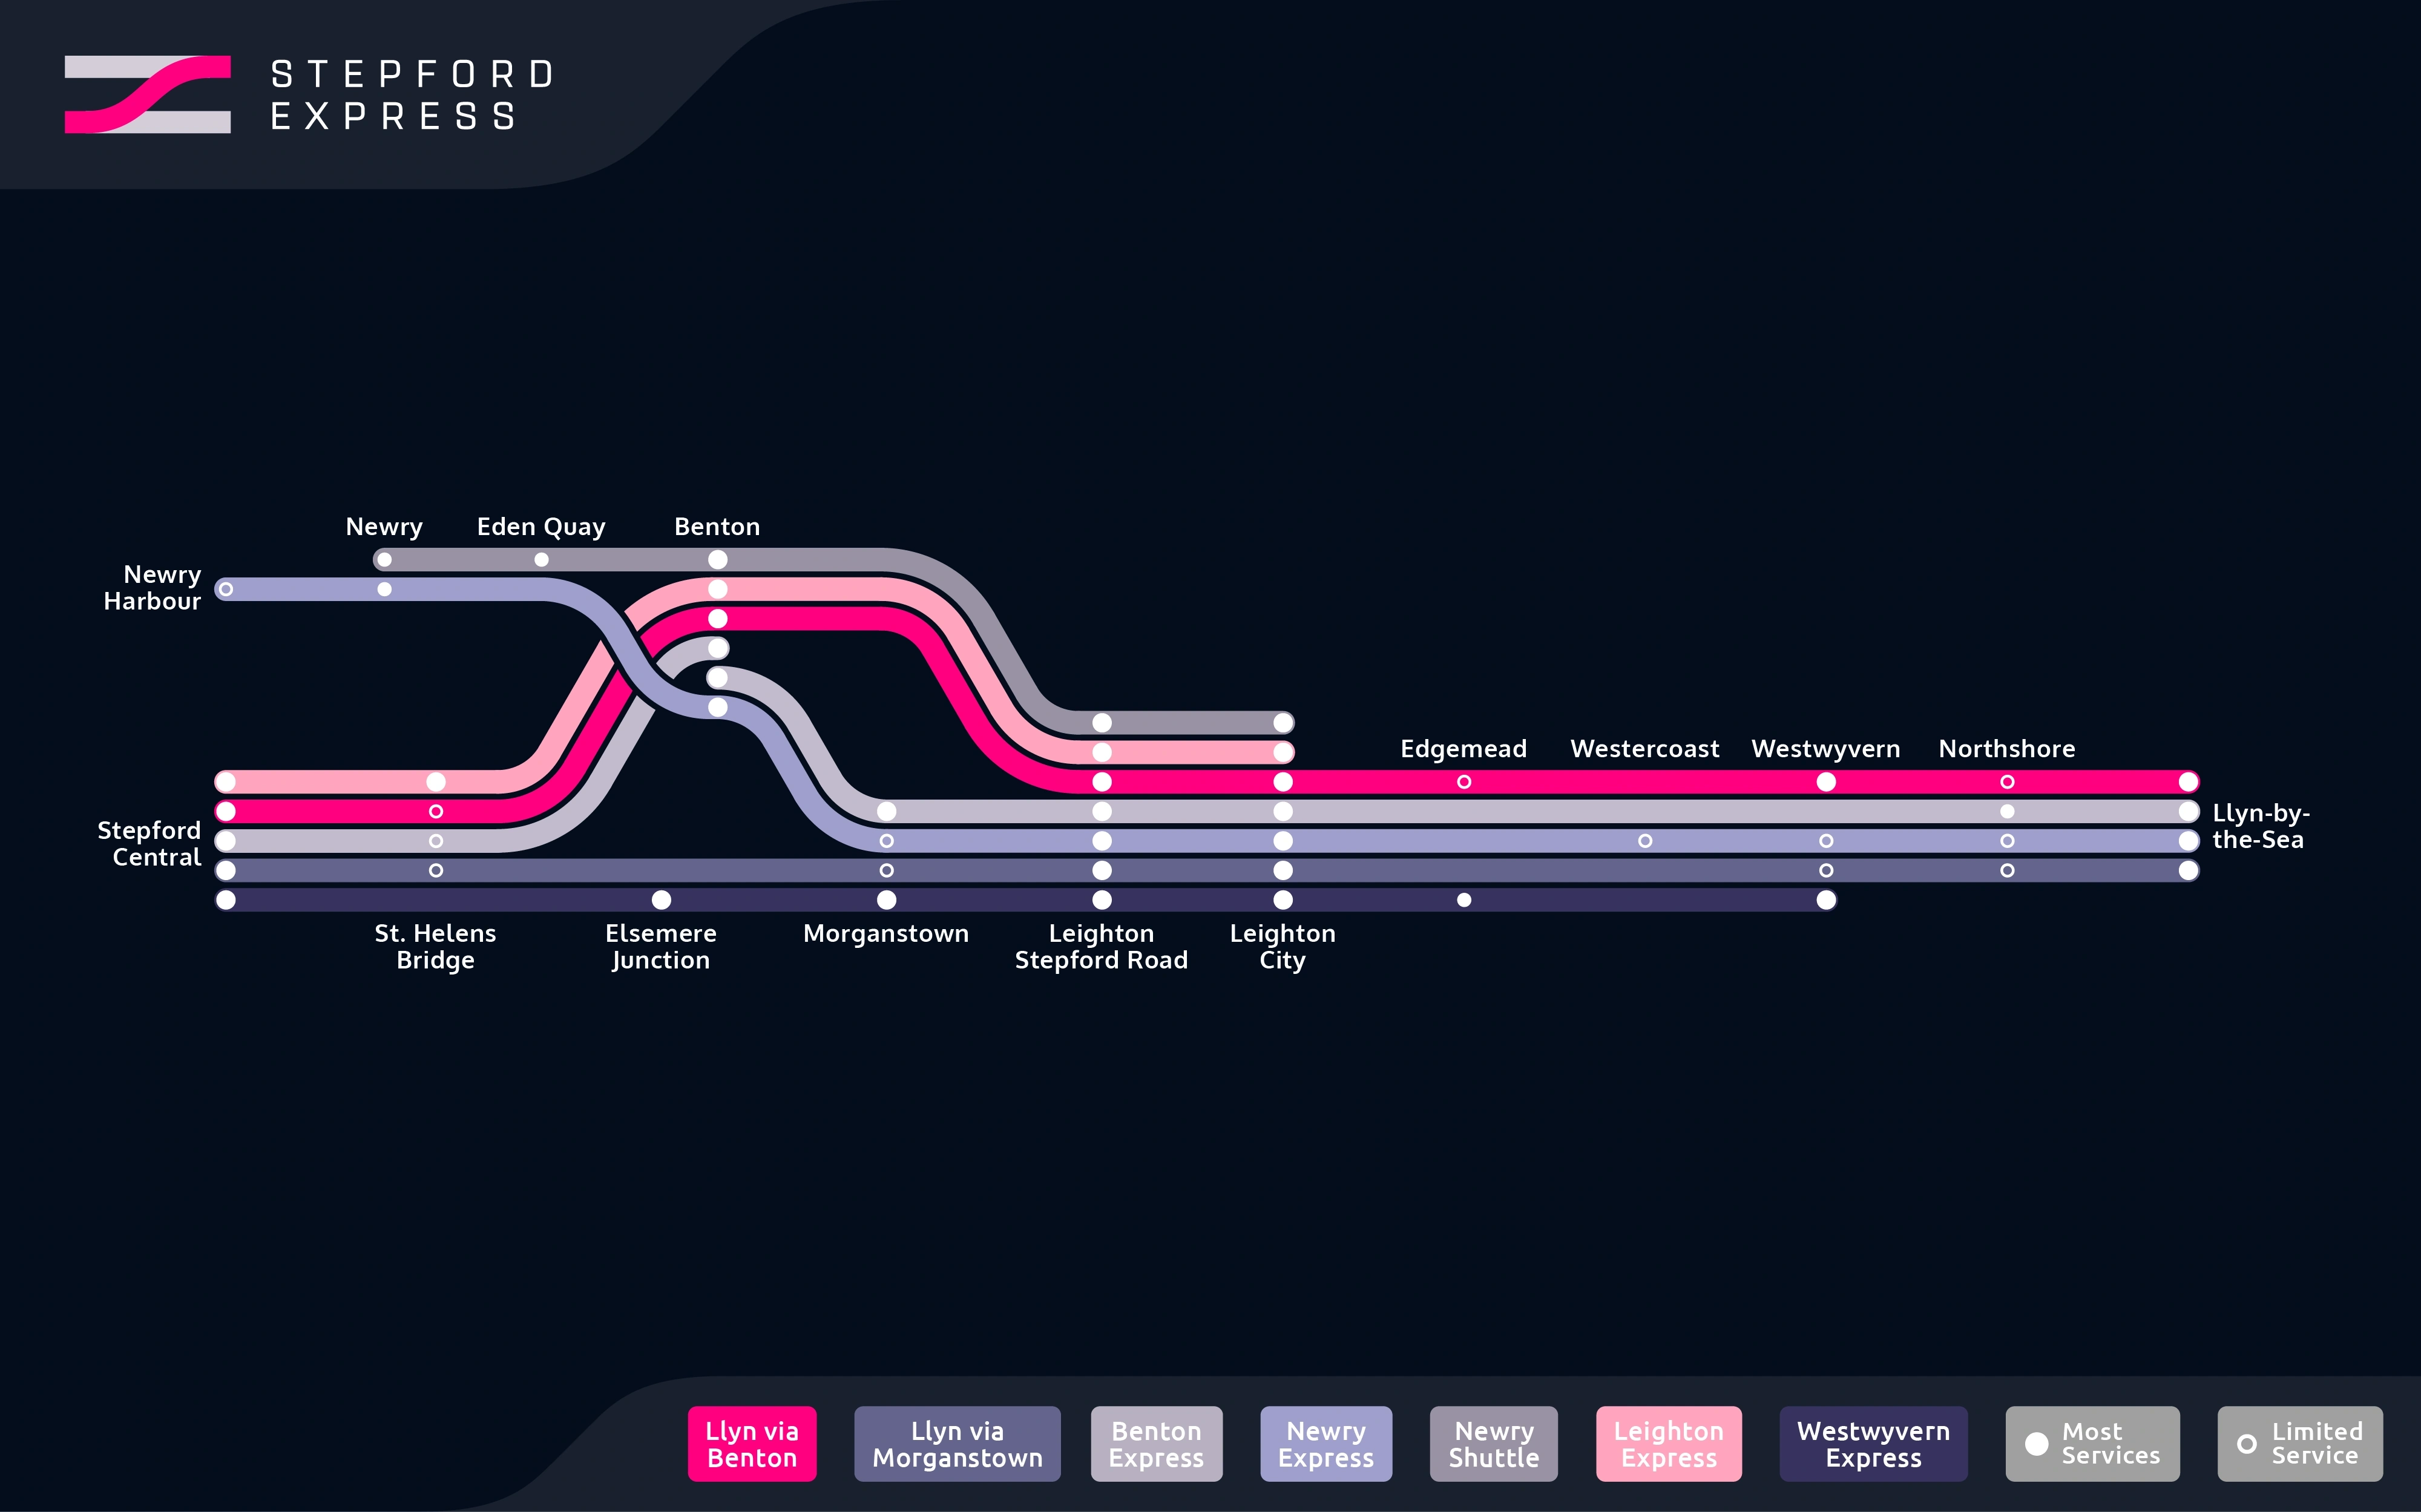Click the St. Helens Bridge station label

pyautogui.click(x=435, y=946)
